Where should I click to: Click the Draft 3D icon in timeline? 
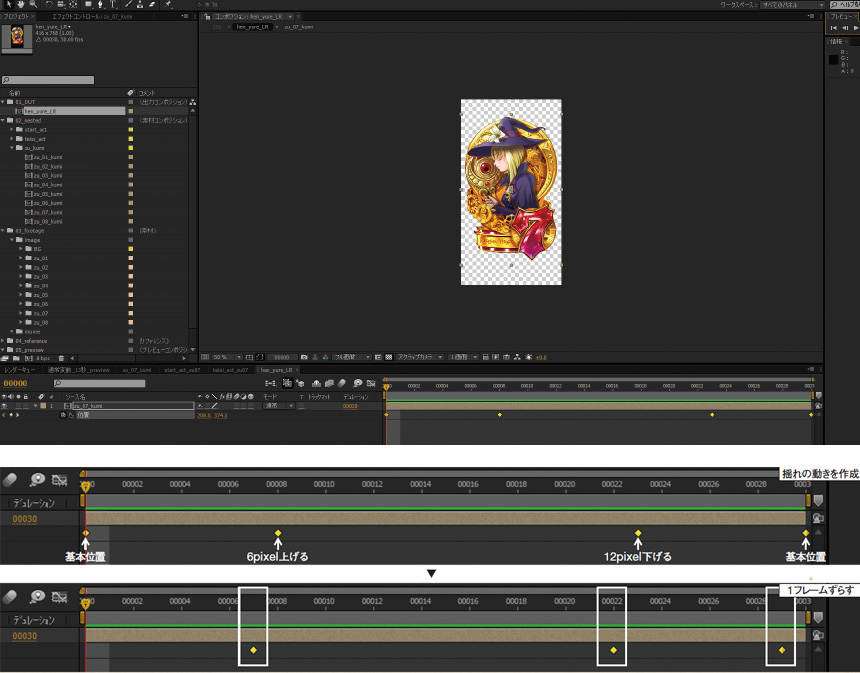pos(300,383)
